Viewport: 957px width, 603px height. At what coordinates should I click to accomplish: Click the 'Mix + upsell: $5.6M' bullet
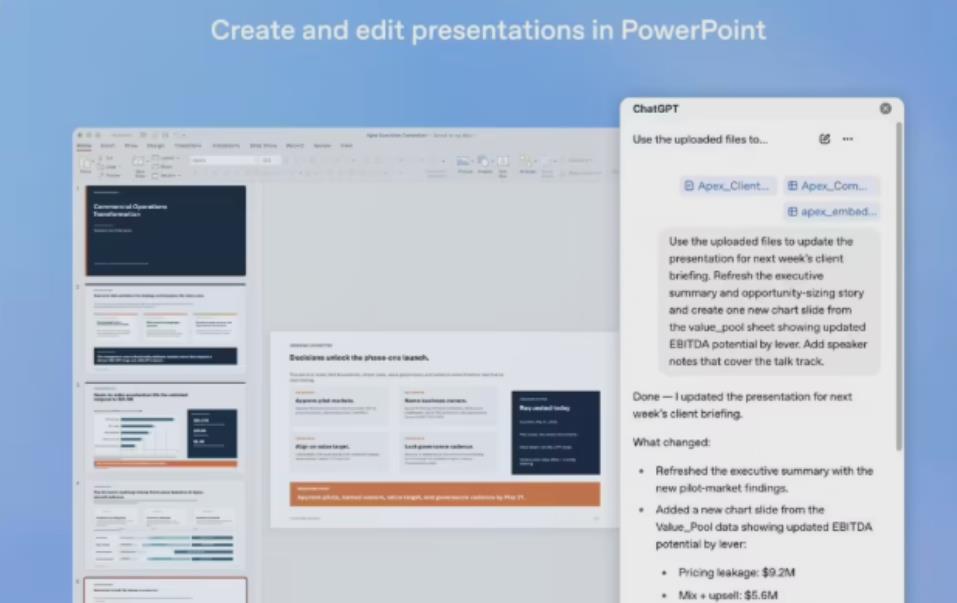pos(728,595)
